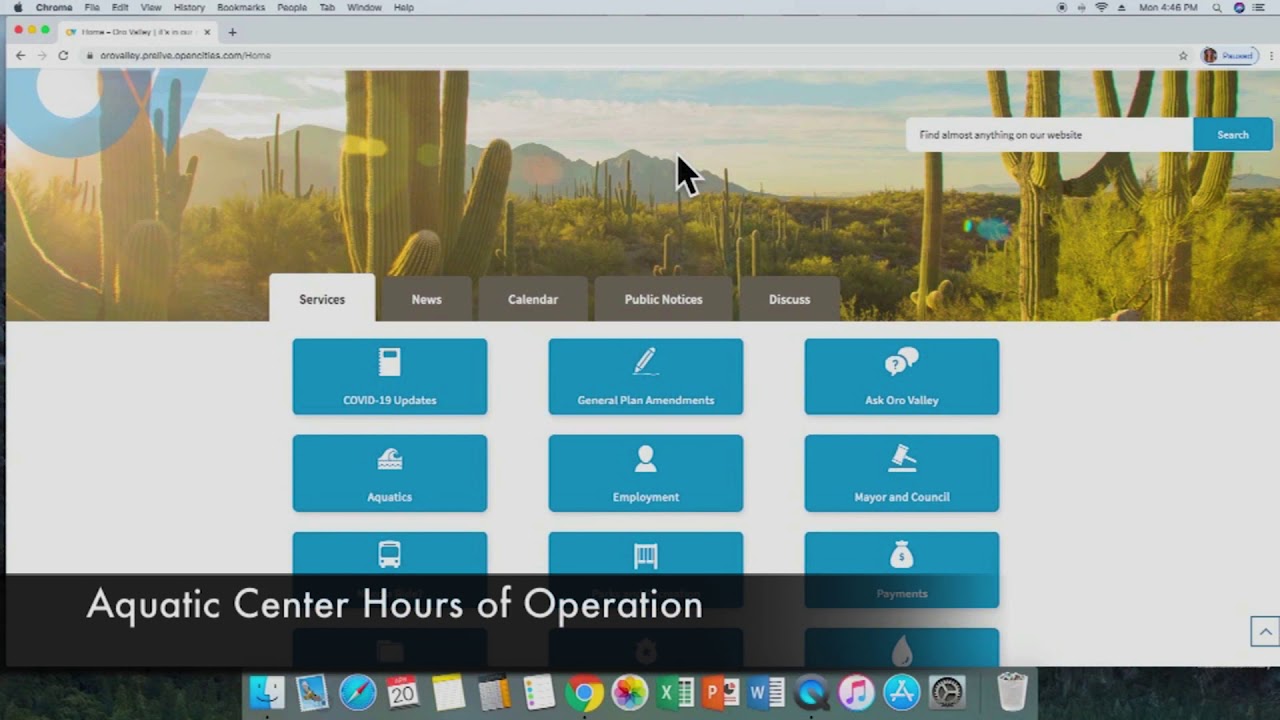Open the Public Notices tab
This screenshot has height=720, width=1280.
coord(664,299)
